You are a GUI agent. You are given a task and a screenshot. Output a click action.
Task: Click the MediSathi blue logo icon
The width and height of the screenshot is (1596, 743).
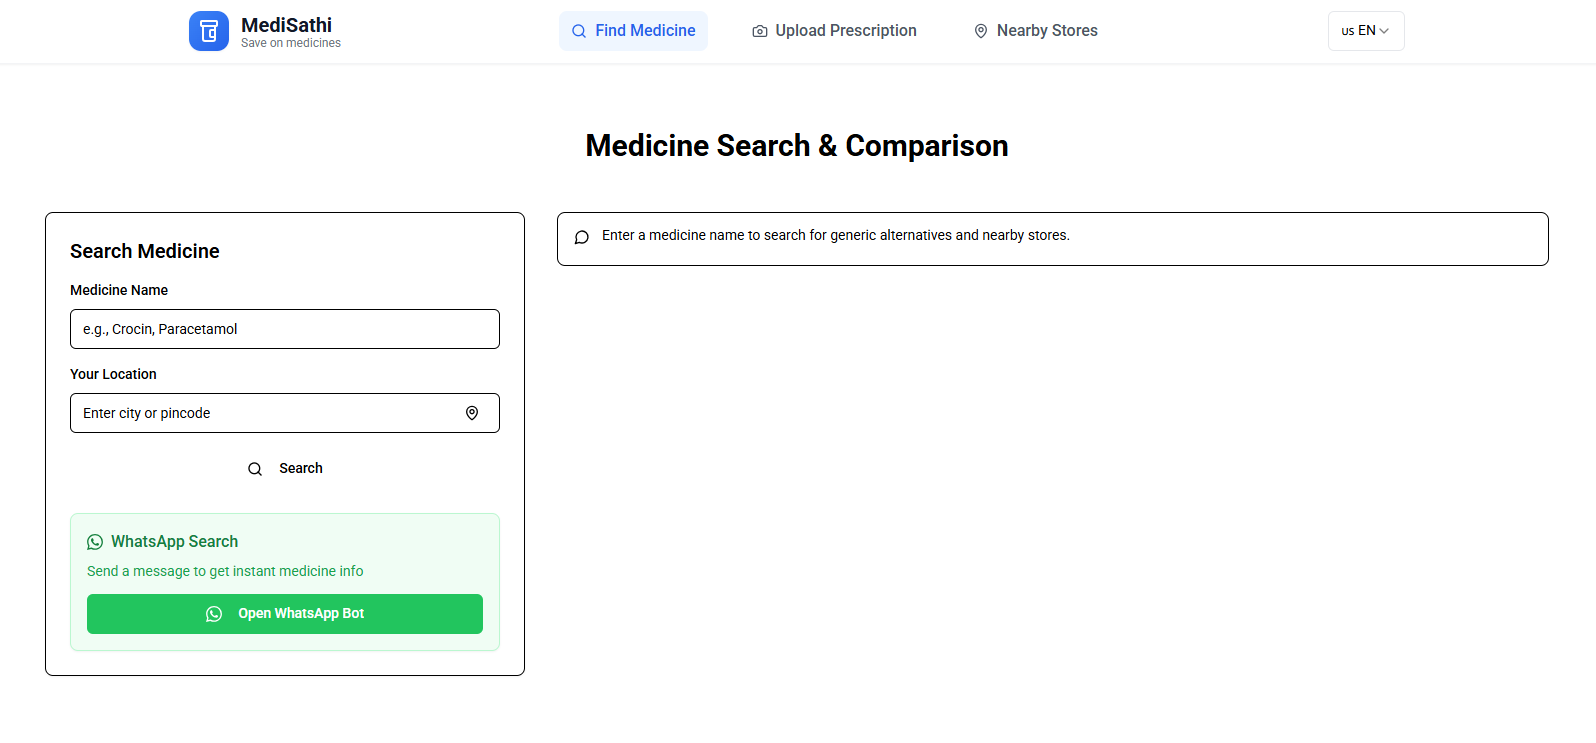pyautogui.click(x=209, y=31)
